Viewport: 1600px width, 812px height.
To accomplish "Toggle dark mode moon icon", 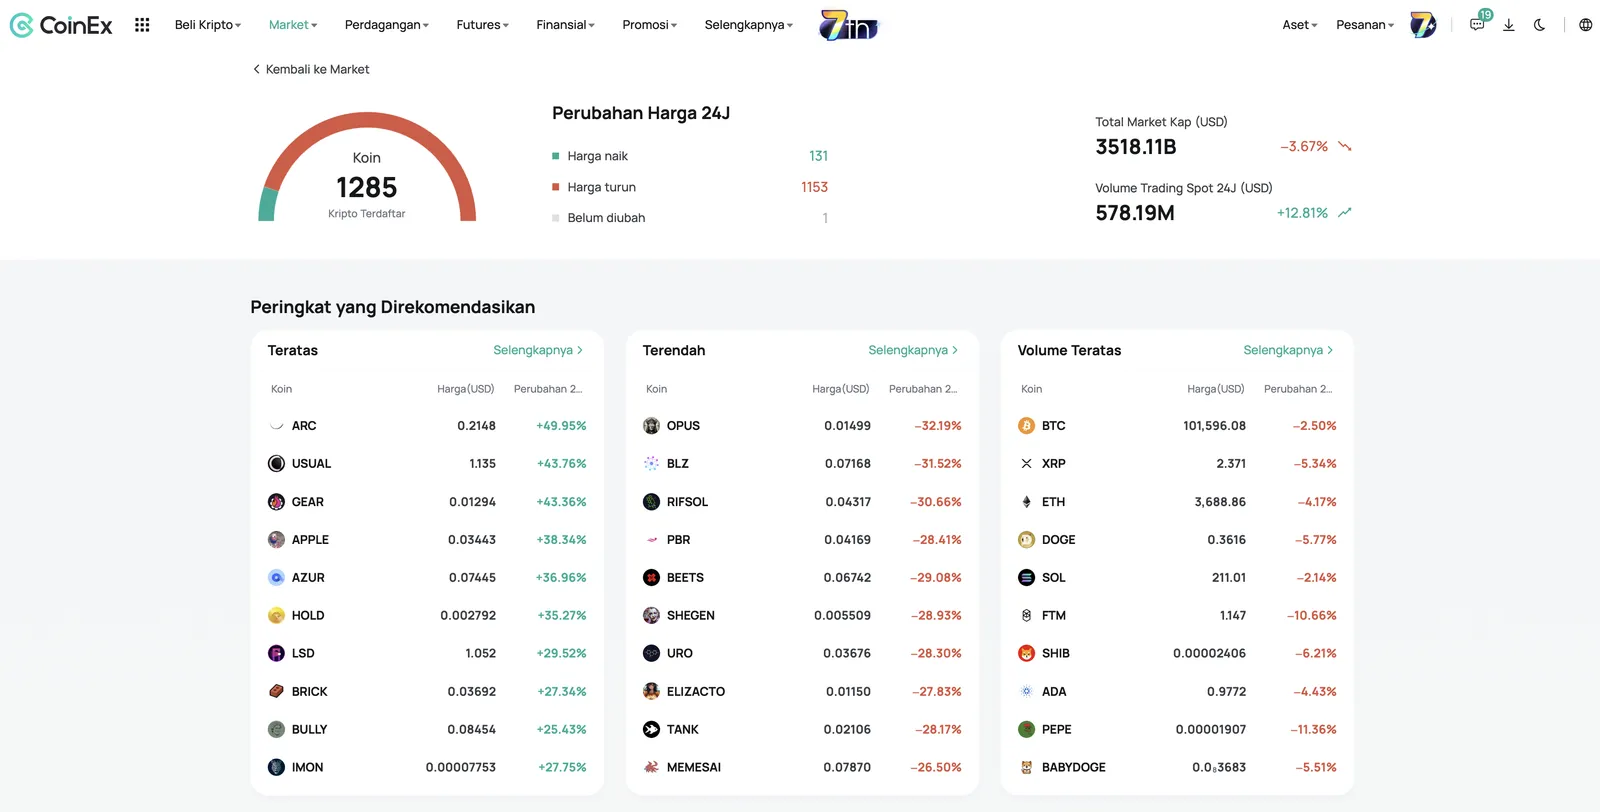I will [1539, 25].
